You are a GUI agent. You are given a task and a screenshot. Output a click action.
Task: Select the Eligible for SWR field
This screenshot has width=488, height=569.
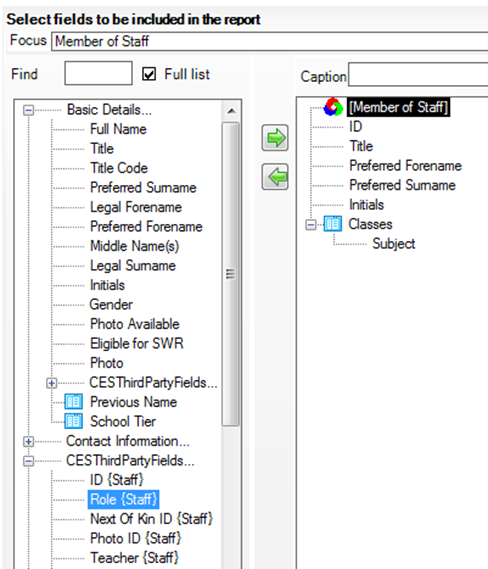[x=137, y=343]
